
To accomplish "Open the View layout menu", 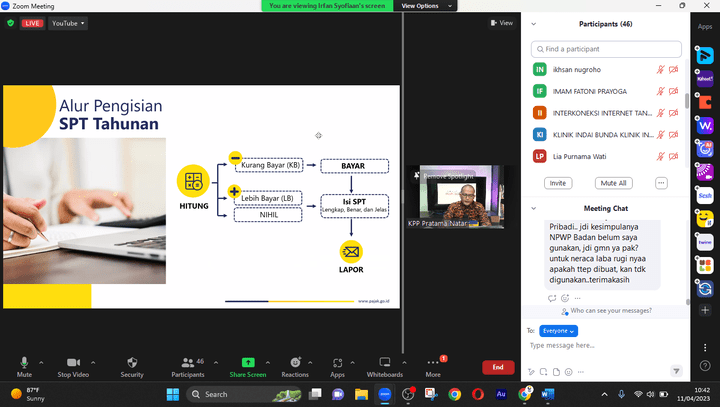I will click(x=503, y=23).
